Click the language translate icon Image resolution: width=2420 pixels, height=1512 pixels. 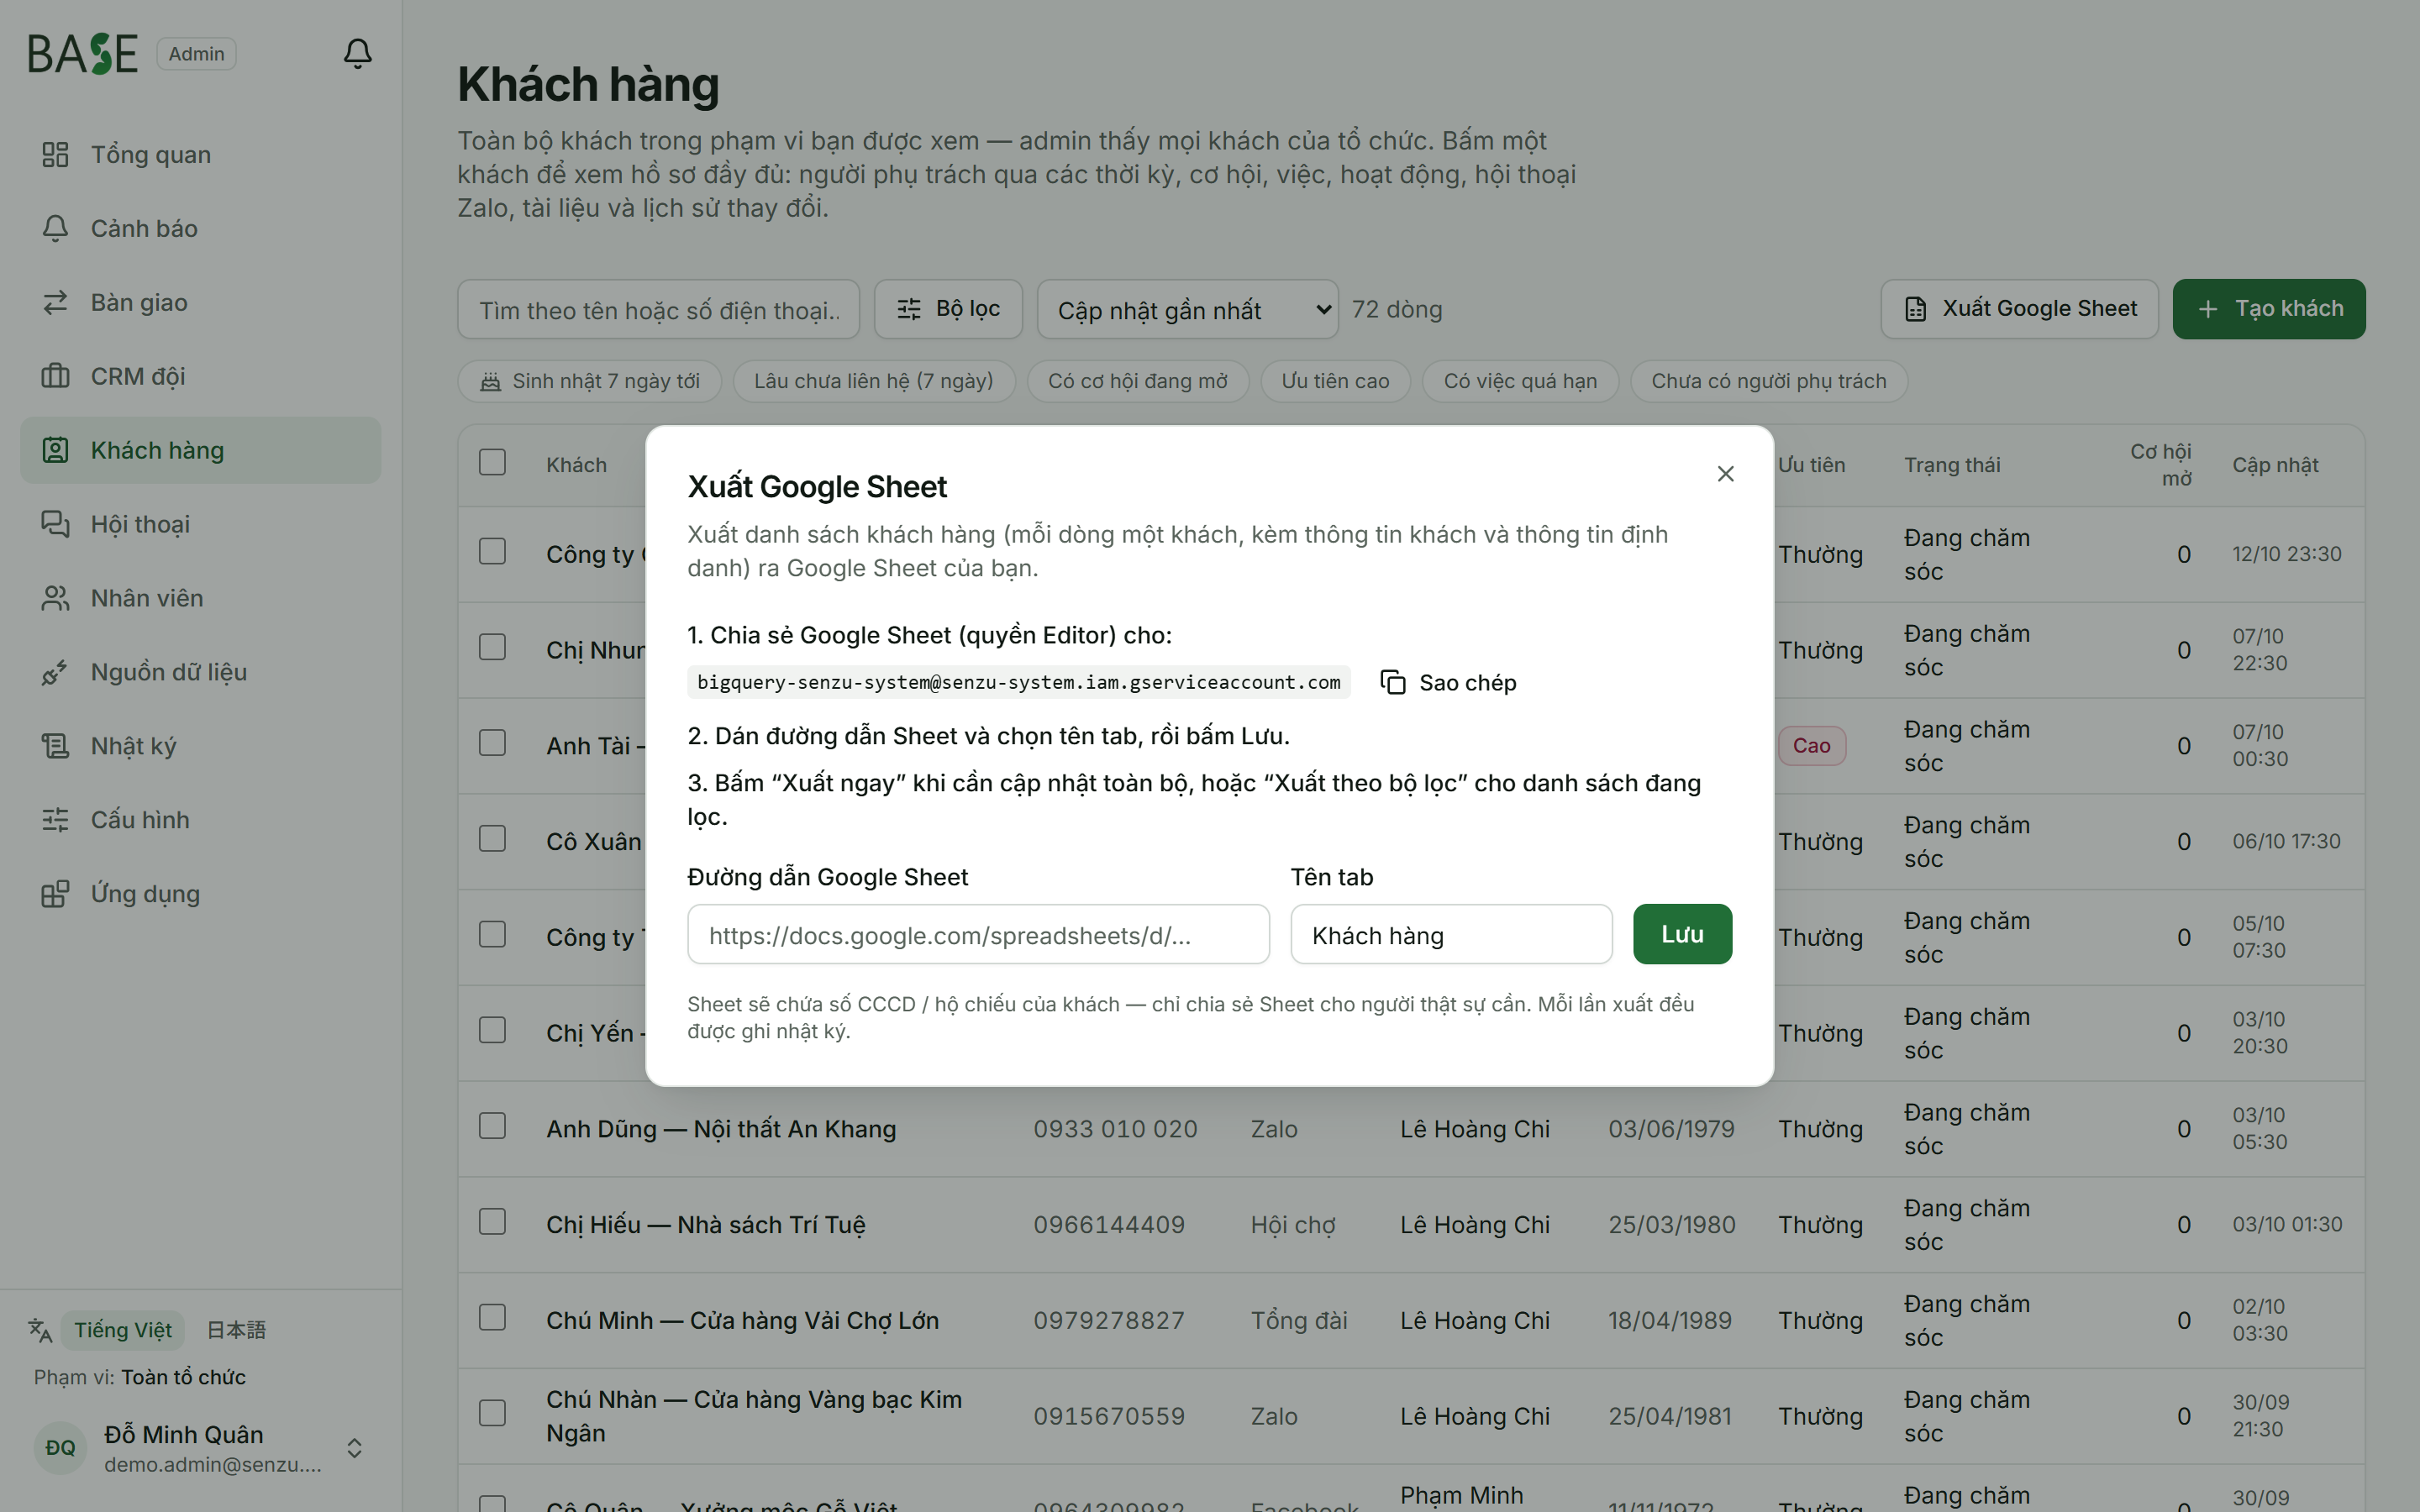(40, 1330)
